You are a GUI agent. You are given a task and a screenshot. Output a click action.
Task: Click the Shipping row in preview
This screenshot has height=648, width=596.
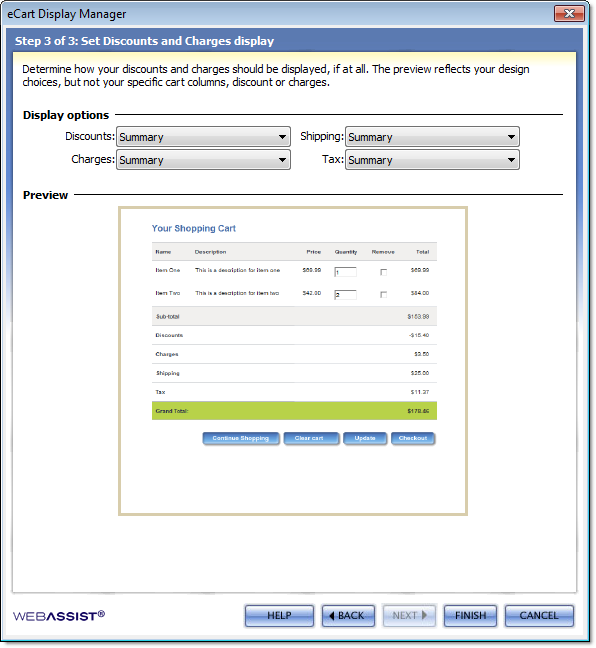294,373
